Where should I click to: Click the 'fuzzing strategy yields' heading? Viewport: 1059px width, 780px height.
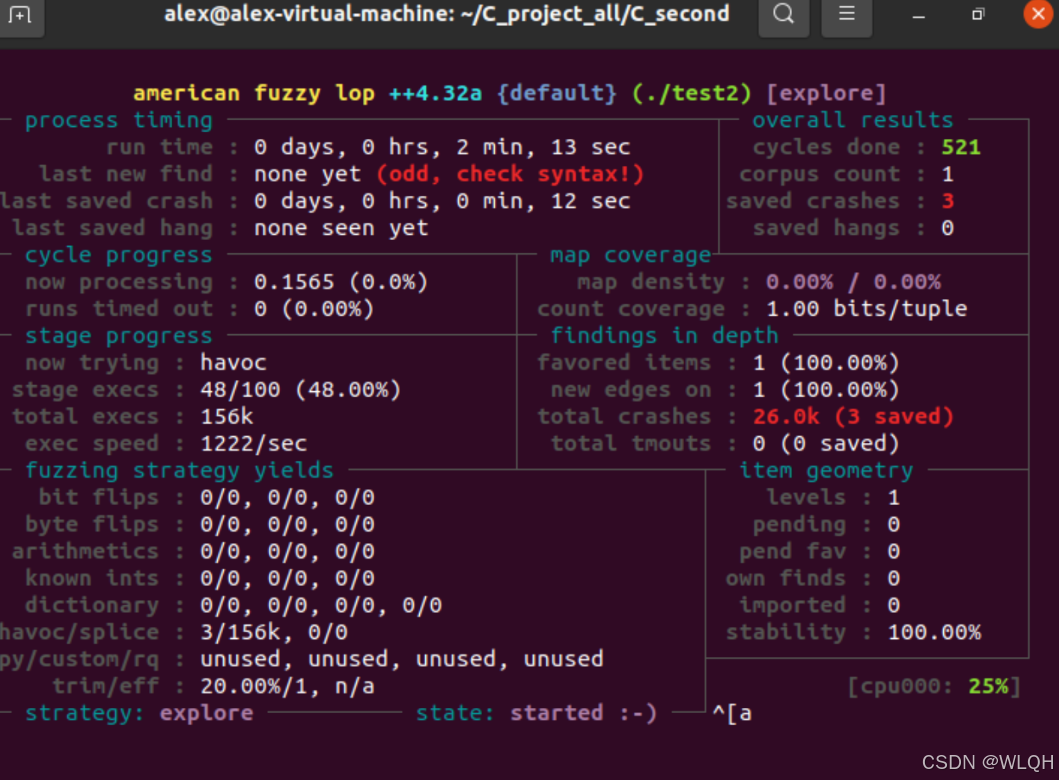180,471
